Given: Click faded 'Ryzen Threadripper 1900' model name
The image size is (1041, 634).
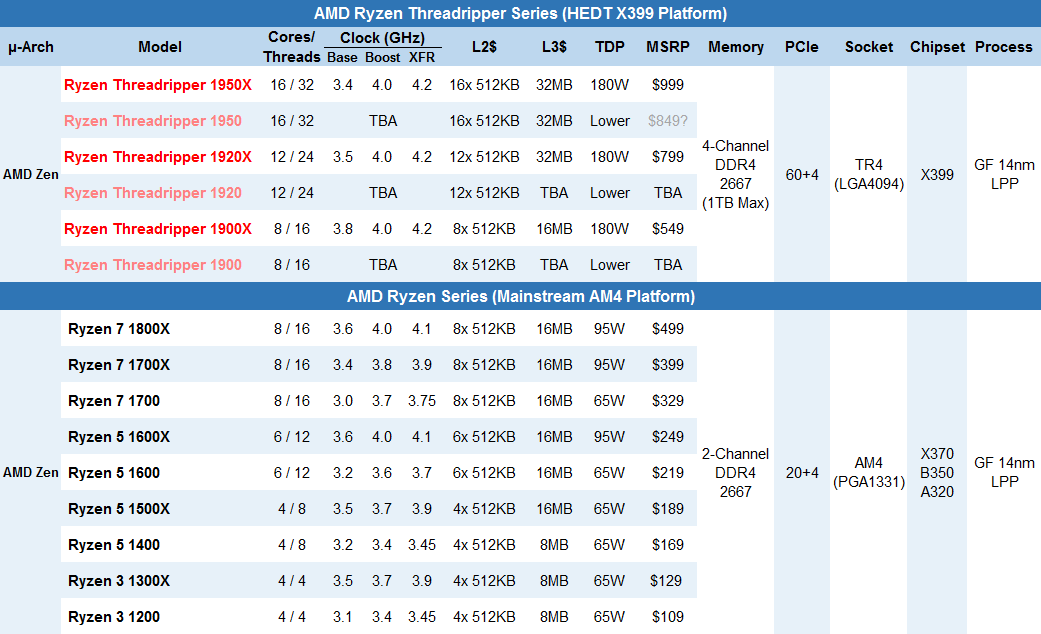Looking at the screenshot, I should (153, 265).
